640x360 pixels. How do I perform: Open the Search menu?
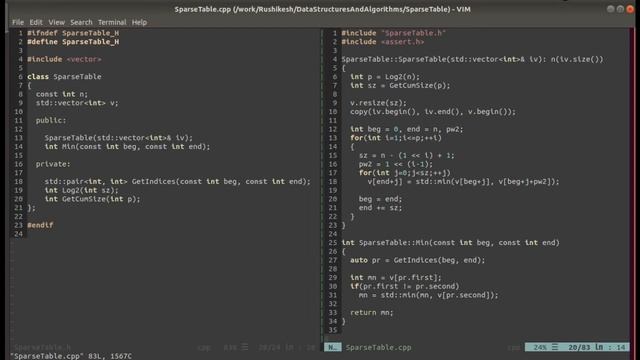(81, 22)
